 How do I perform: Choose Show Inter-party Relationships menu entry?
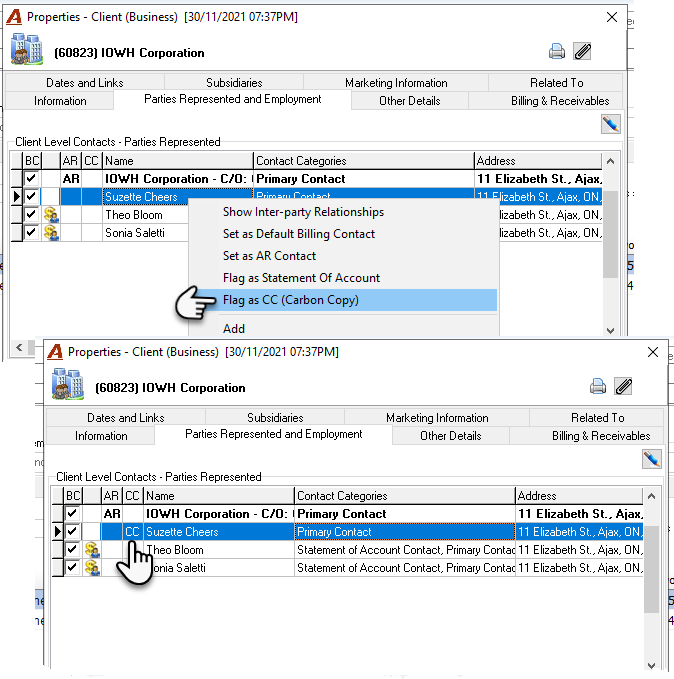[x=343, y=212]
